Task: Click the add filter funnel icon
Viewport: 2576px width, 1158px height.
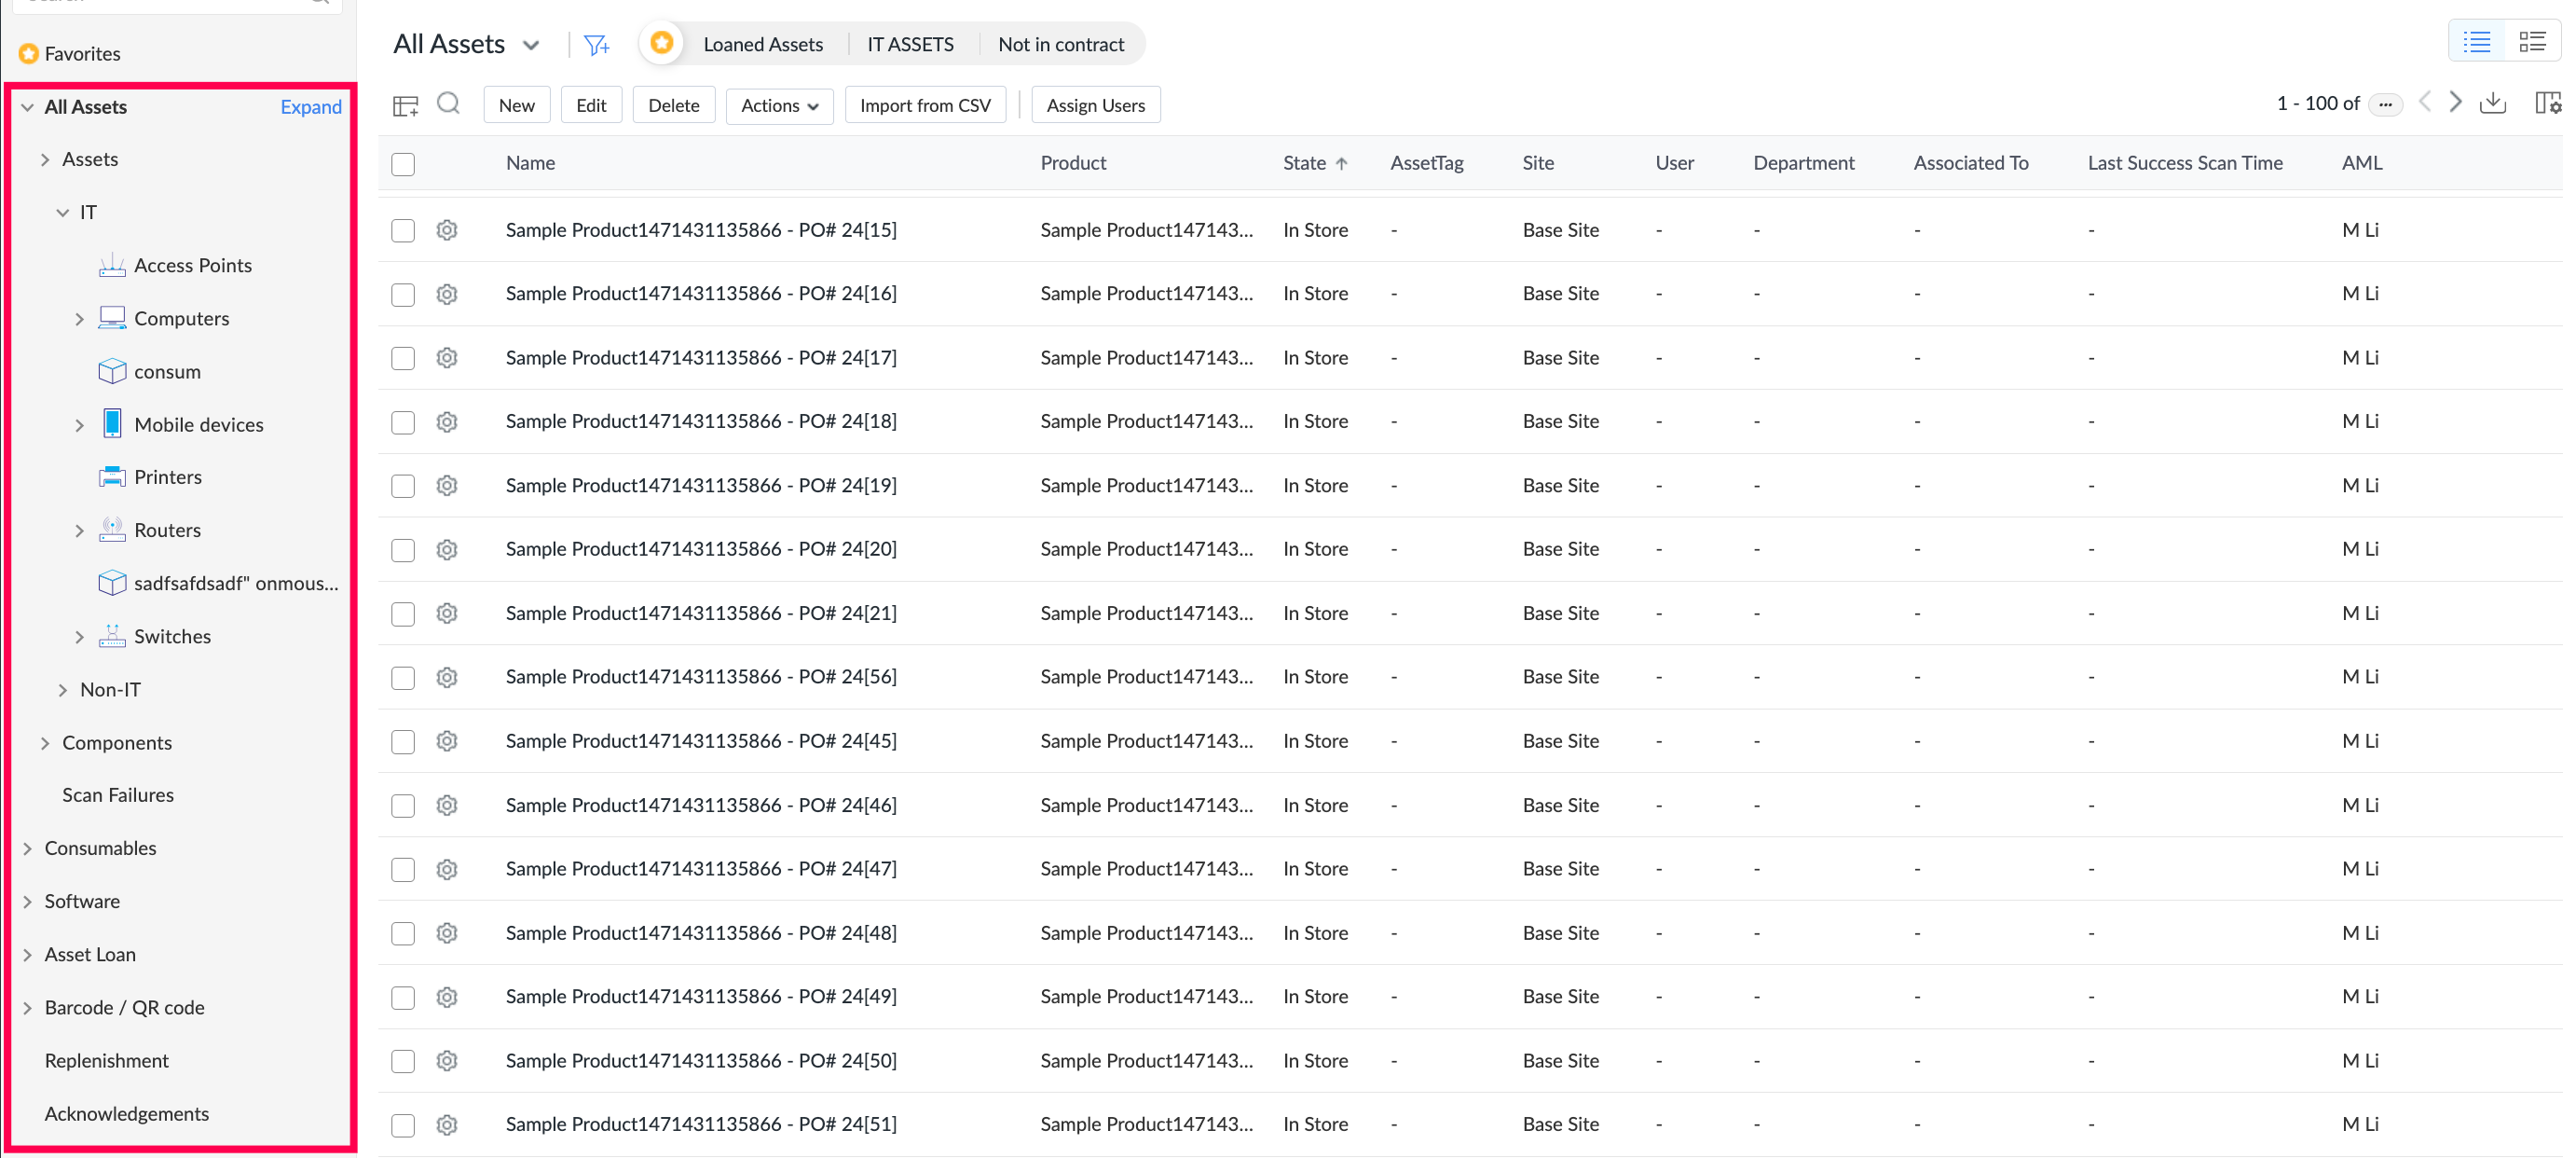Action: 596,45
